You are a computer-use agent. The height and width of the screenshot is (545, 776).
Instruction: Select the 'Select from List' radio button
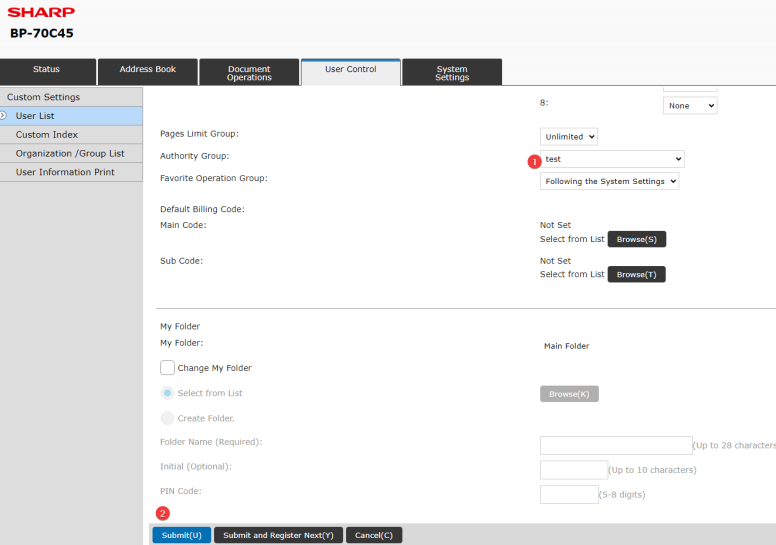[167, 393]
